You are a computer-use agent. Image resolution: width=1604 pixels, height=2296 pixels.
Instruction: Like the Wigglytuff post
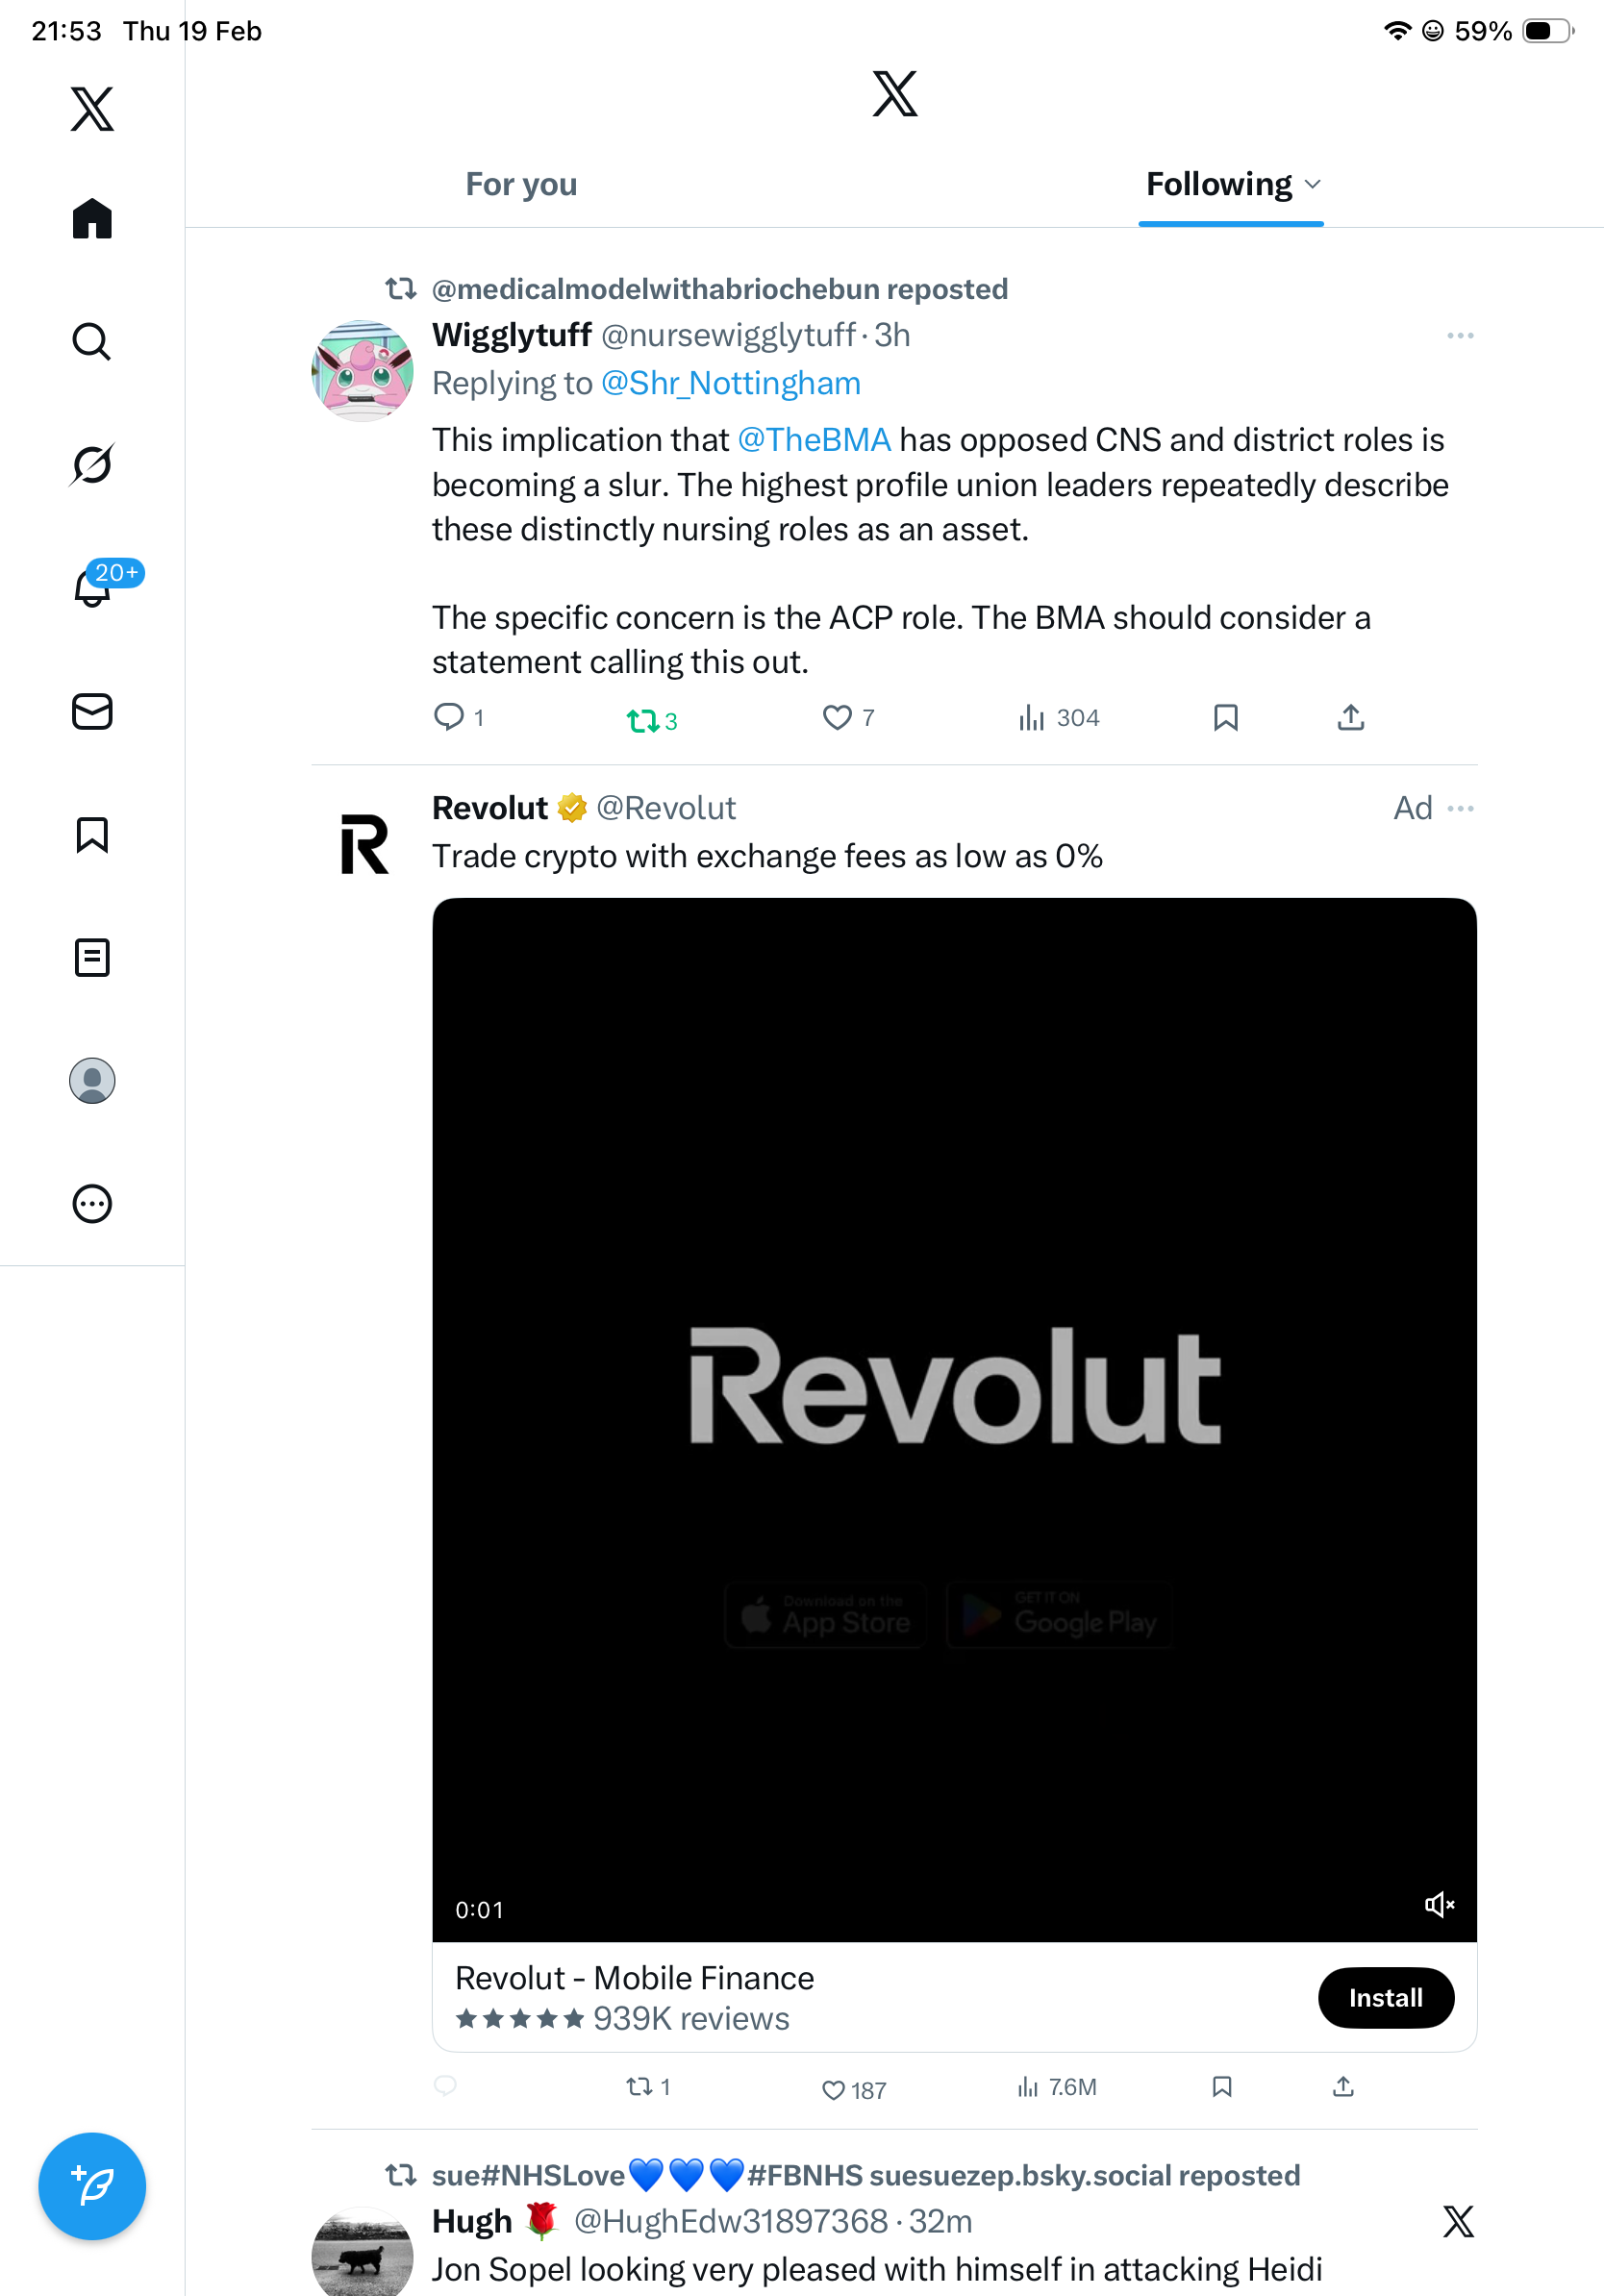pos(837,717)
